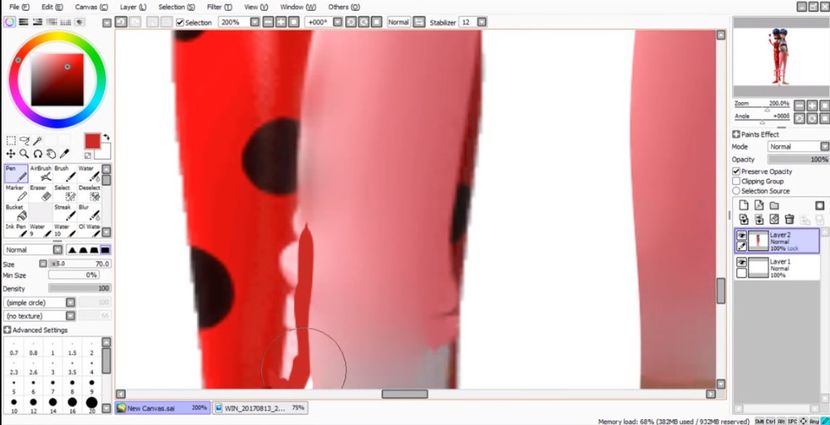Image resolution: width=830 pixels, height=425 pixels.
Task: Open the simple circle shape dropdown
Action: pos(70,302)
